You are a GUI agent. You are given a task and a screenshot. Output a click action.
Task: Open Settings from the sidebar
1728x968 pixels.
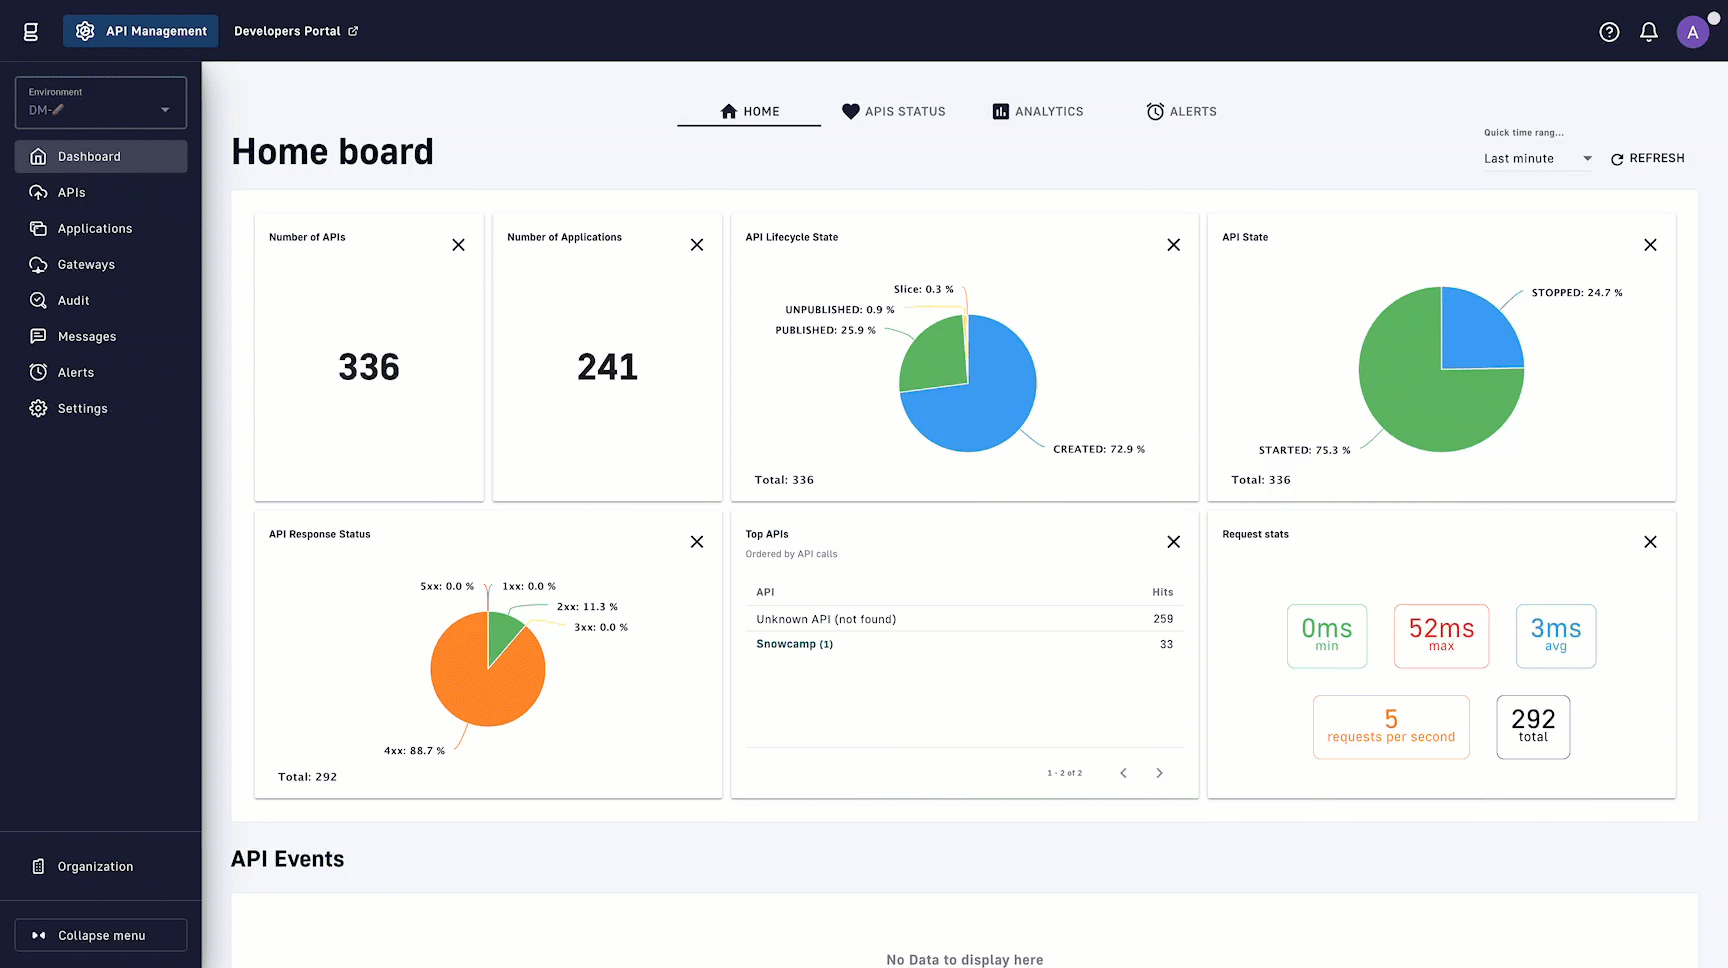tap(83, 408)
